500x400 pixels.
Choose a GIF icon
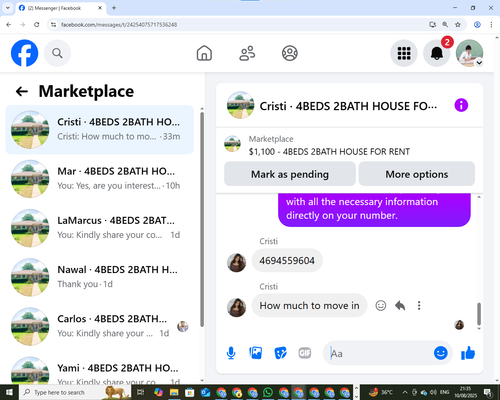pyautogui.click(x=305, y=353)
